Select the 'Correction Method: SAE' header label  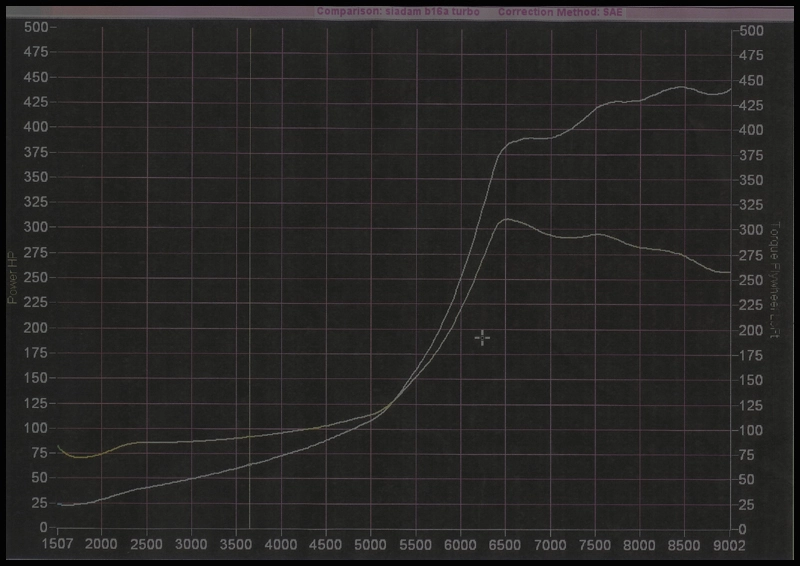[x=560, y=12]
